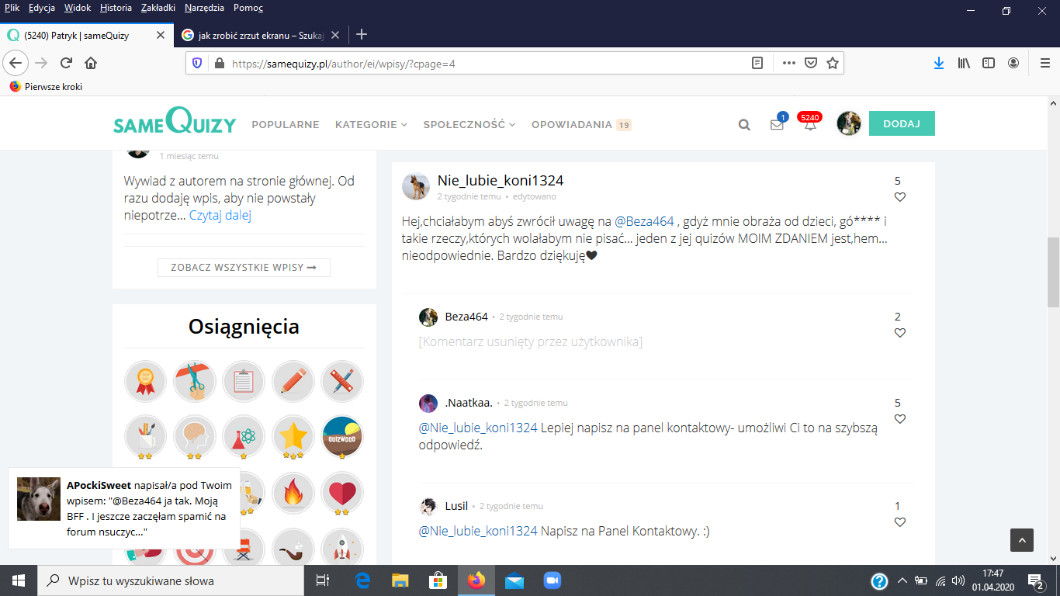Click the Firefox home button

(91, 62)
